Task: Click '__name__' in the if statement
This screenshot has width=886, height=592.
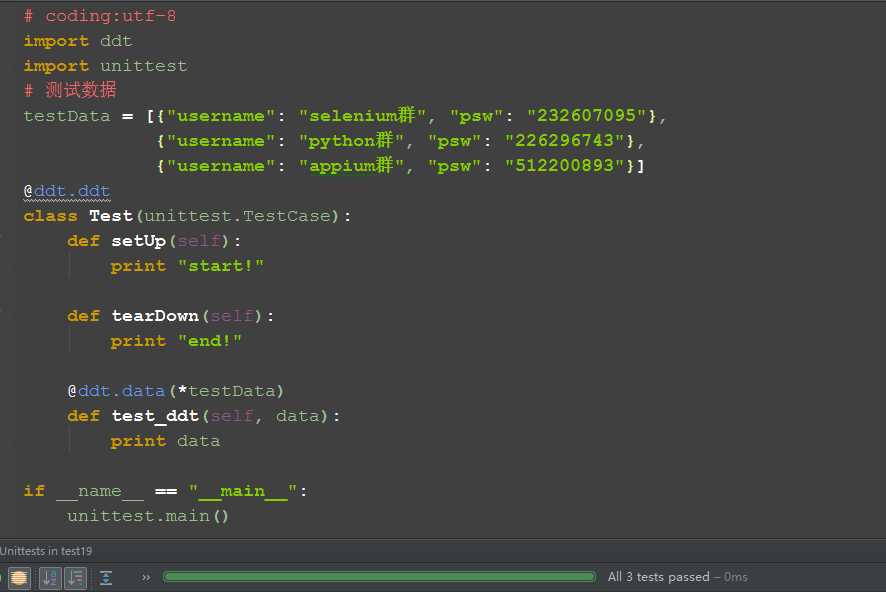Action: (100, 491)
